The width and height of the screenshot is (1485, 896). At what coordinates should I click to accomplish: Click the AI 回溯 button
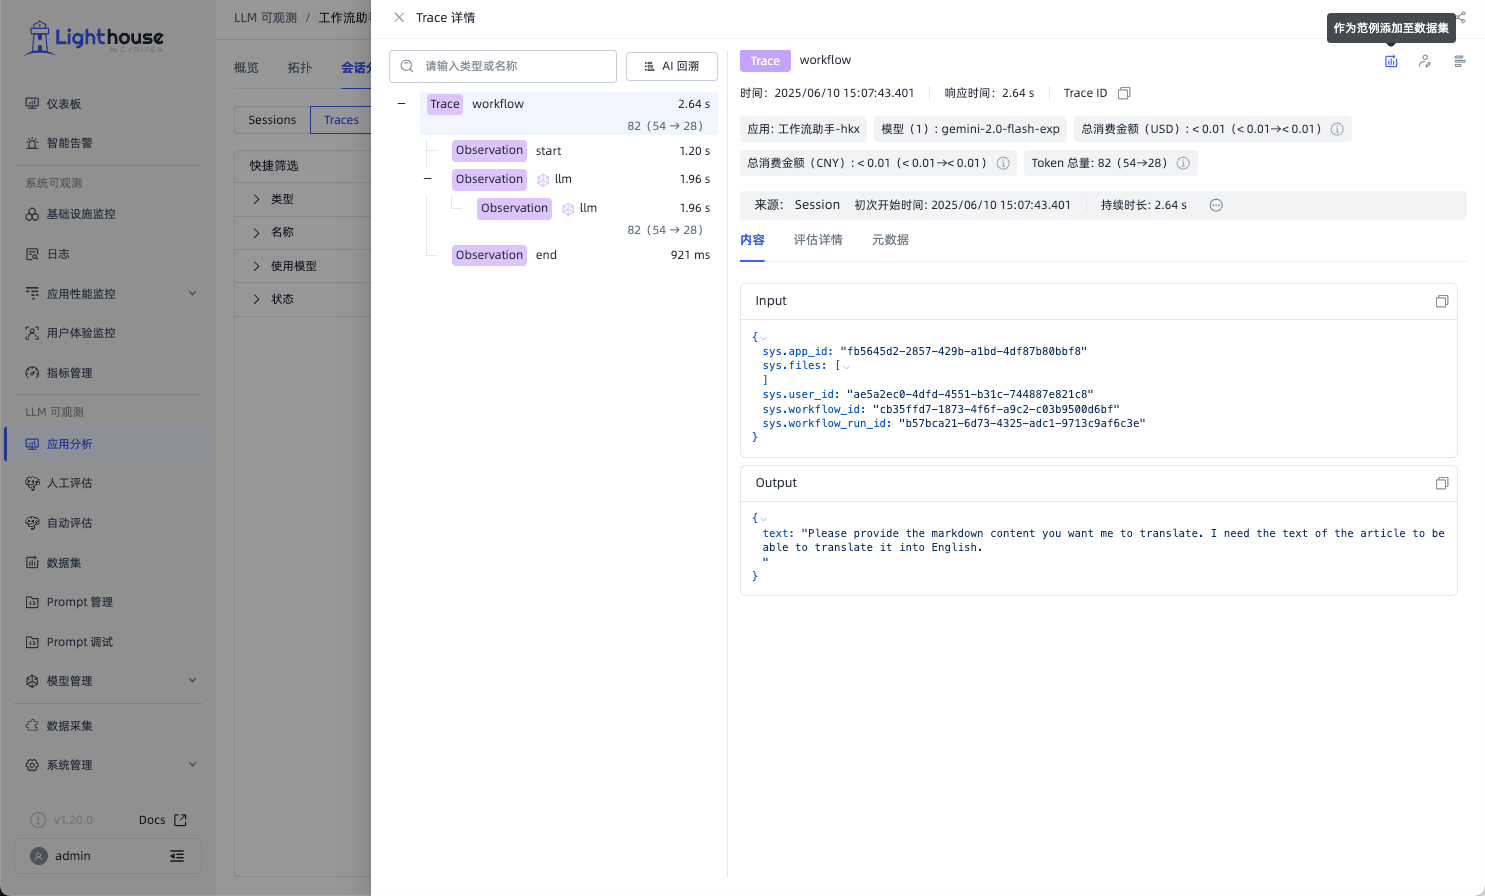(x=672, y=66)
